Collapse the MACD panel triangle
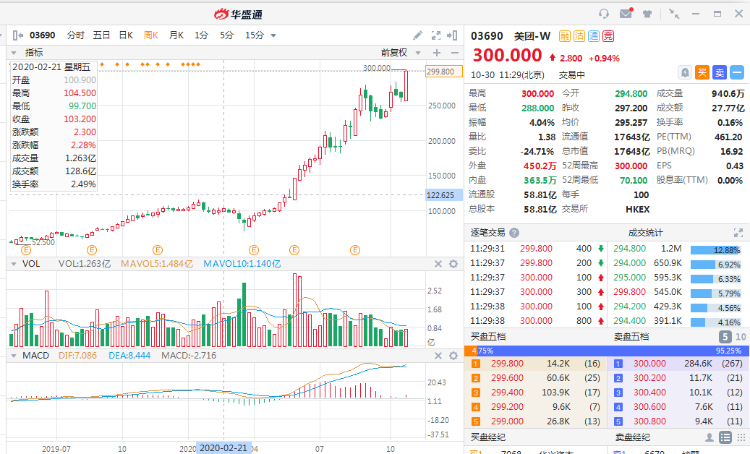This screenshot has width=750, height=454. 13,356
